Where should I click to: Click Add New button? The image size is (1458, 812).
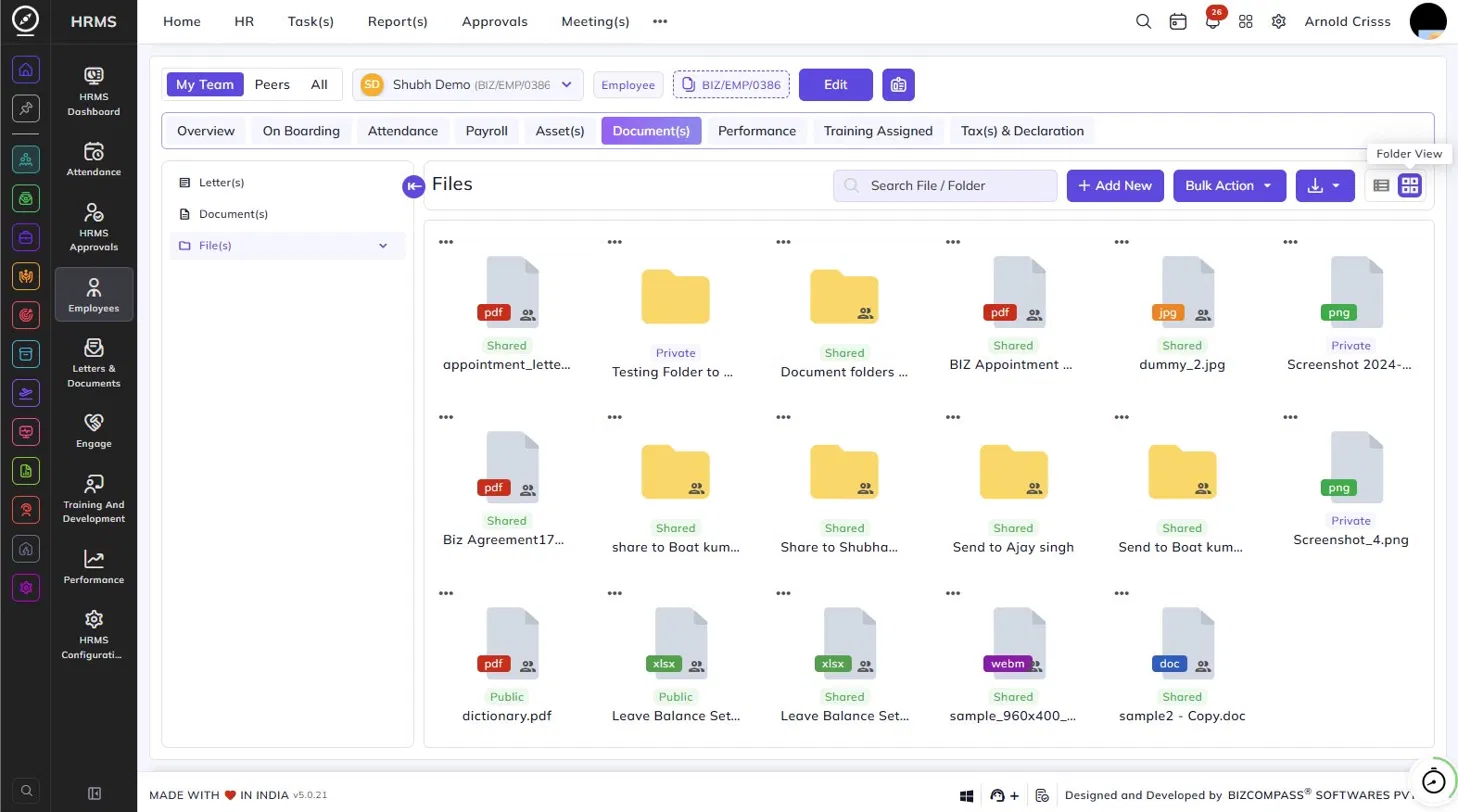(x=1115, y=186)
